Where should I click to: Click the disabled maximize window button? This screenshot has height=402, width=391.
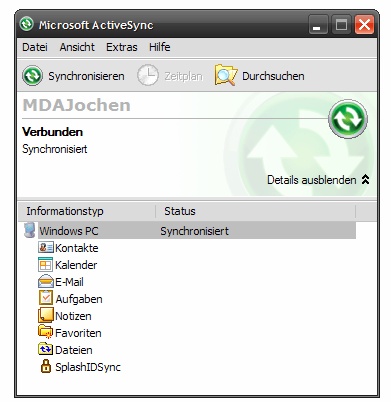(341, 24)
